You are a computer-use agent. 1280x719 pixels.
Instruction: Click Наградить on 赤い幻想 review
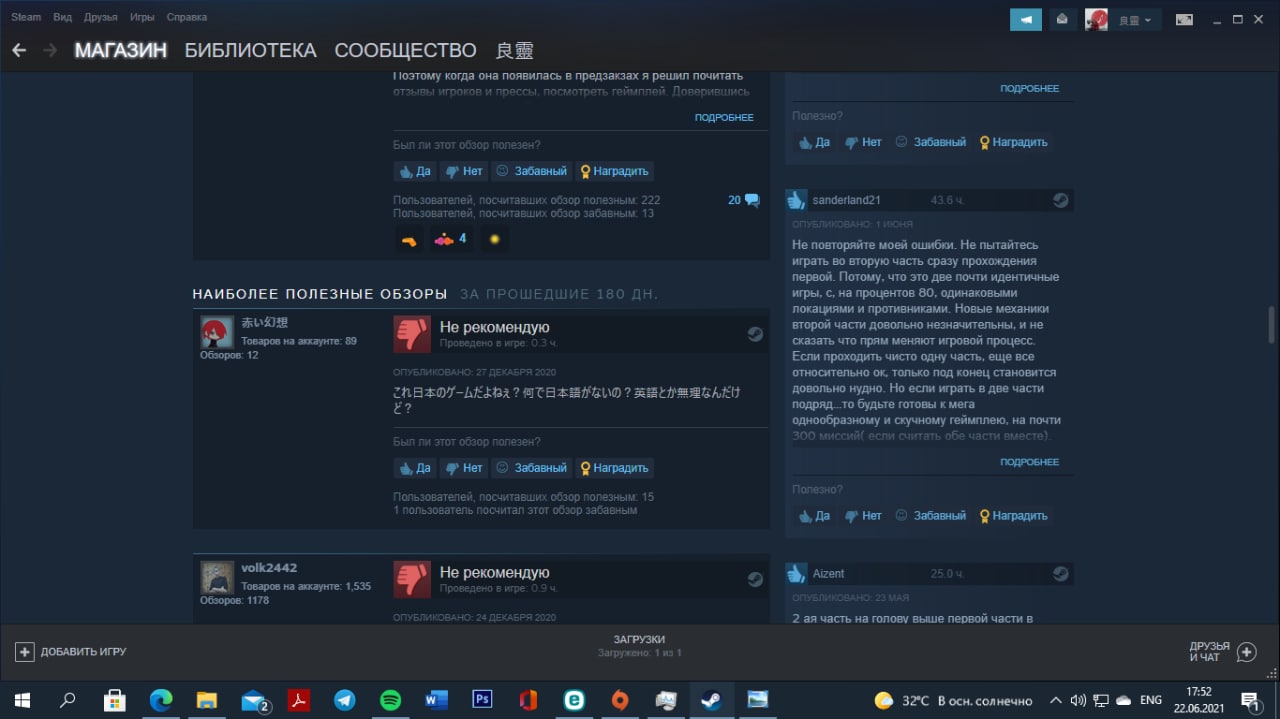click(615, 468)
